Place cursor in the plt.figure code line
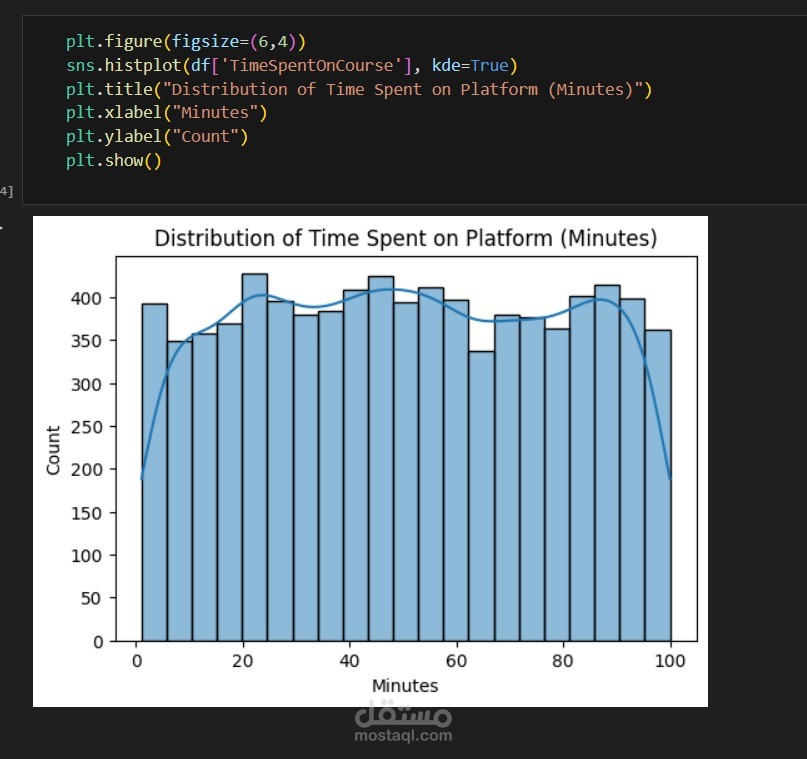The image size is (807, 759). pyautogui.click(x=186, y=41)
